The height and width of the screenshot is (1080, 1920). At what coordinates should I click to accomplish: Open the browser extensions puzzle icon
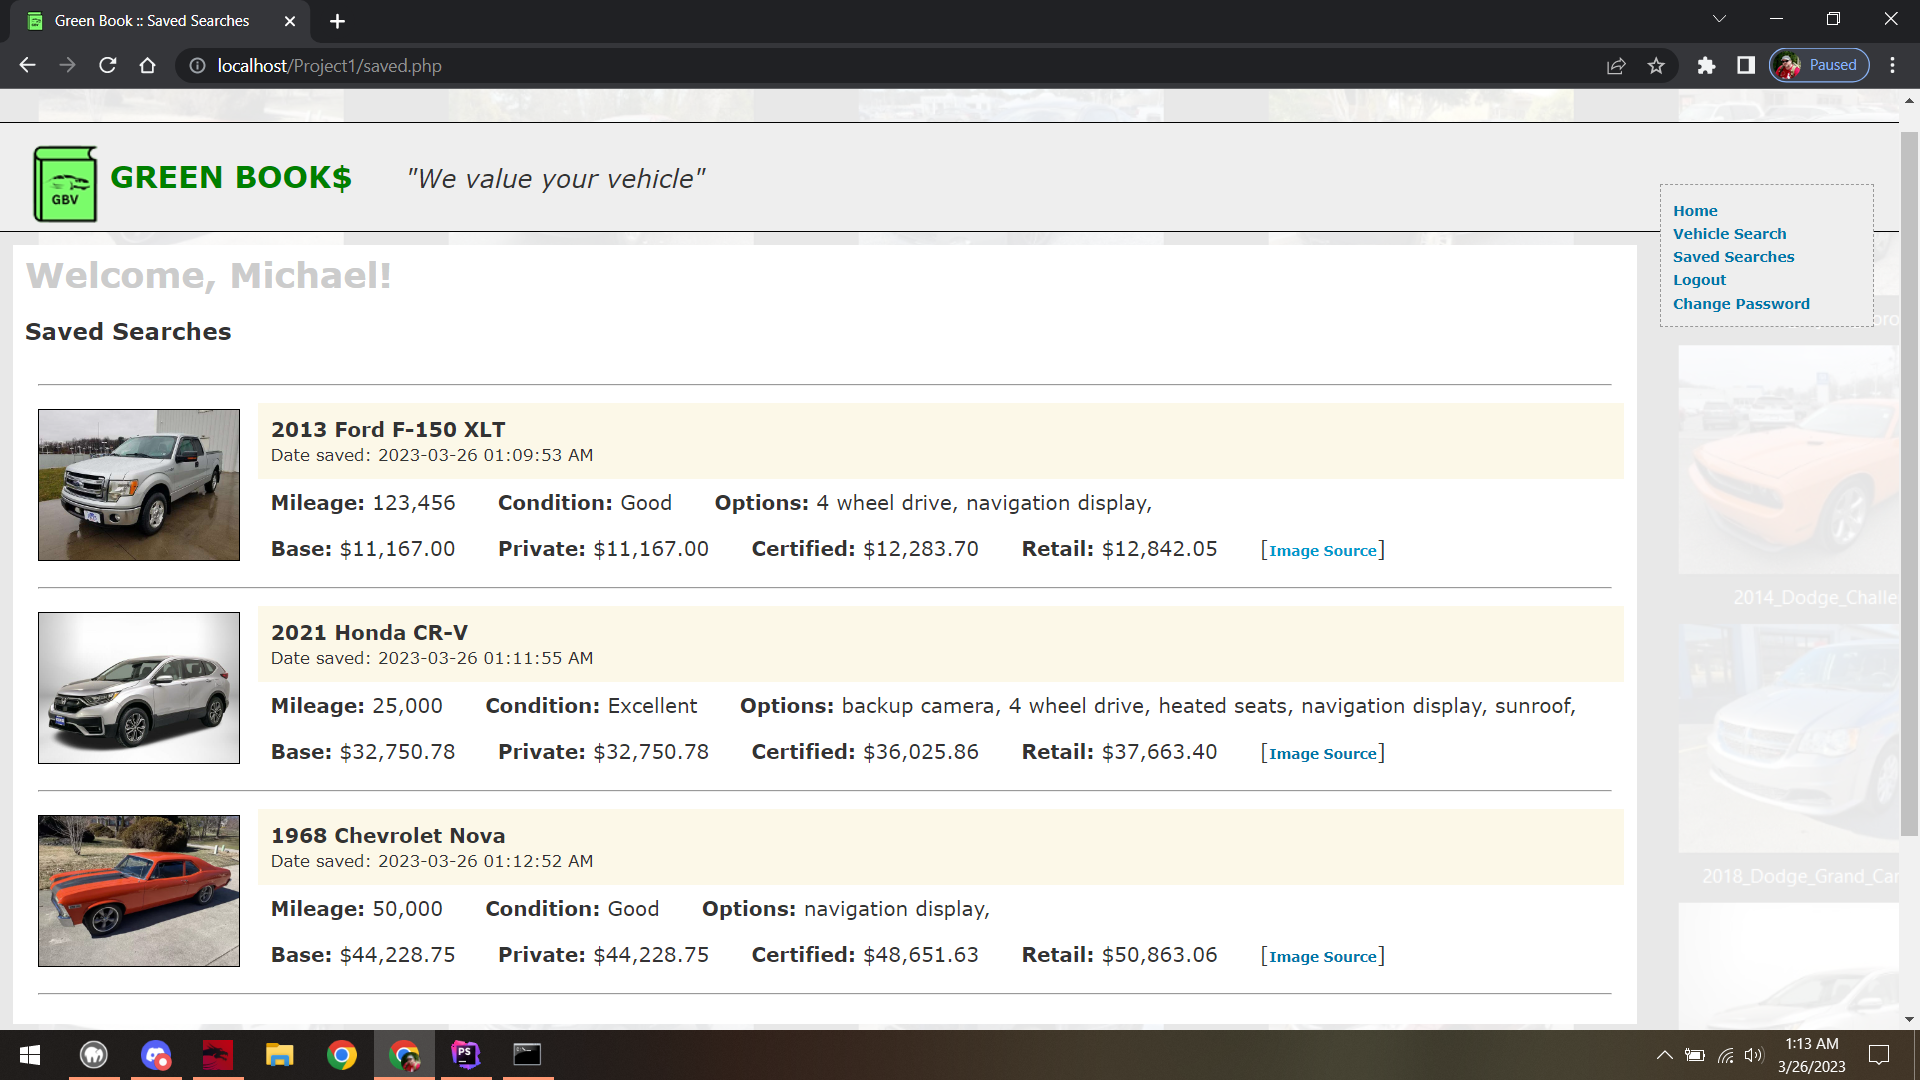[x=1706, y=66]
